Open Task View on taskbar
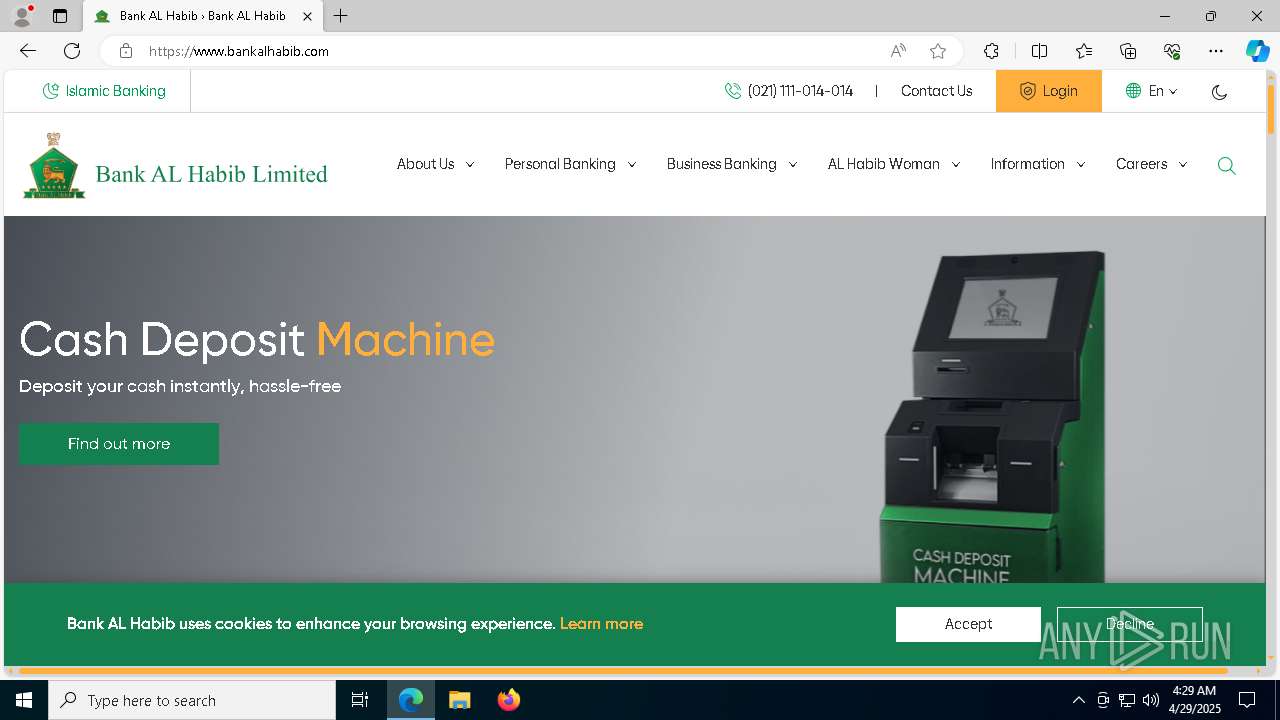Image resolution: width=1280 pixels, height=720 pixels. (360, 700)
